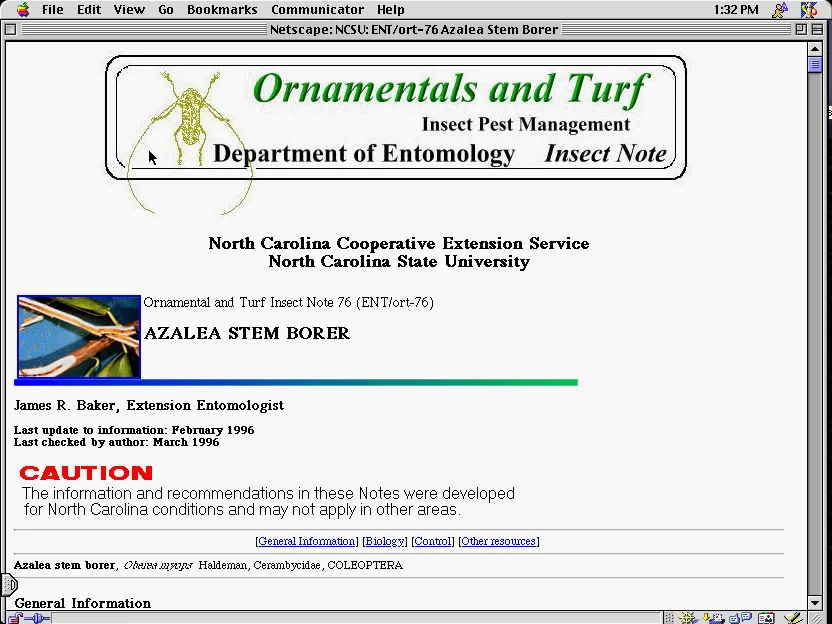Screen dimensions: 832x624
Task: Jump to the Biology section link
Action: coord(384,541)
